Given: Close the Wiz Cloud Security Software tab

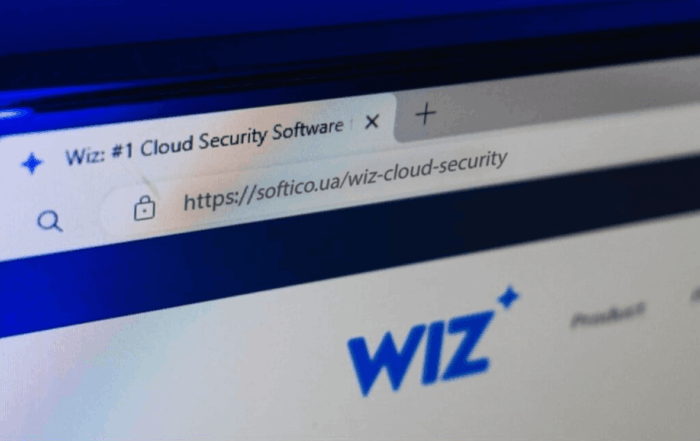Looking at the screenshot, I should pos(371,121).
